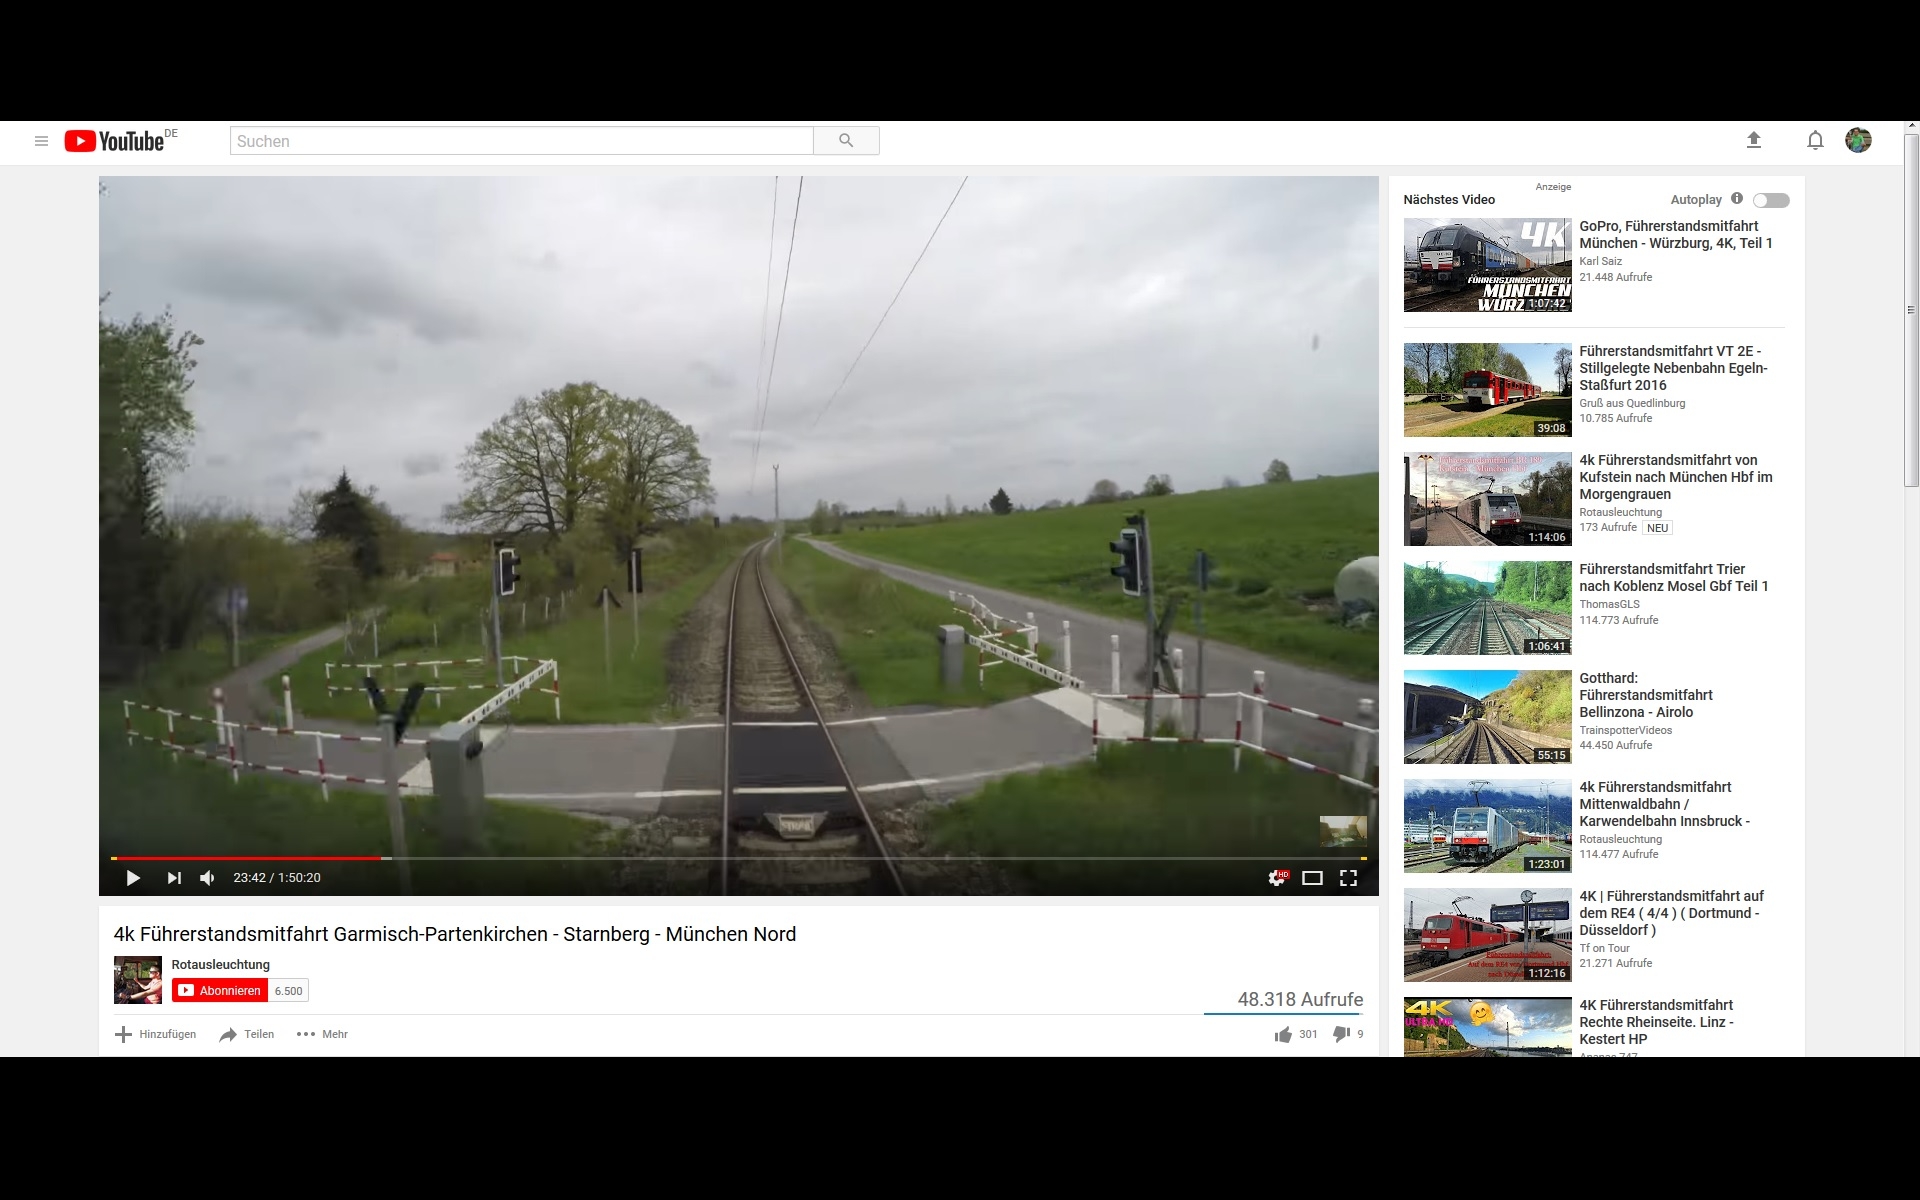
Task: Open the hamburger guide menu
Action: point(41,141)
